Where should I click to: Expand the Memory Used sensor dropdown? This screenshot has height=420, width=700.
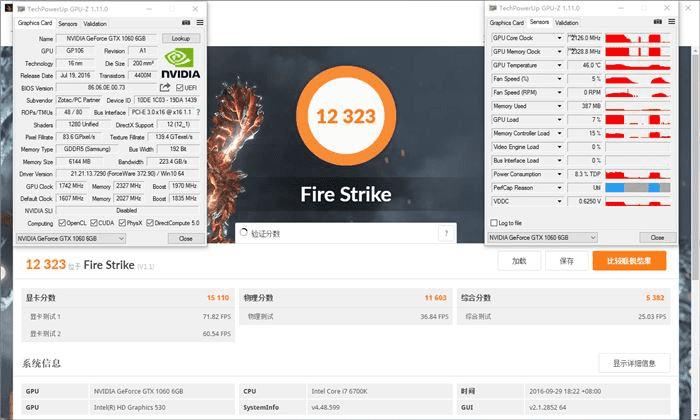[559, 106]
